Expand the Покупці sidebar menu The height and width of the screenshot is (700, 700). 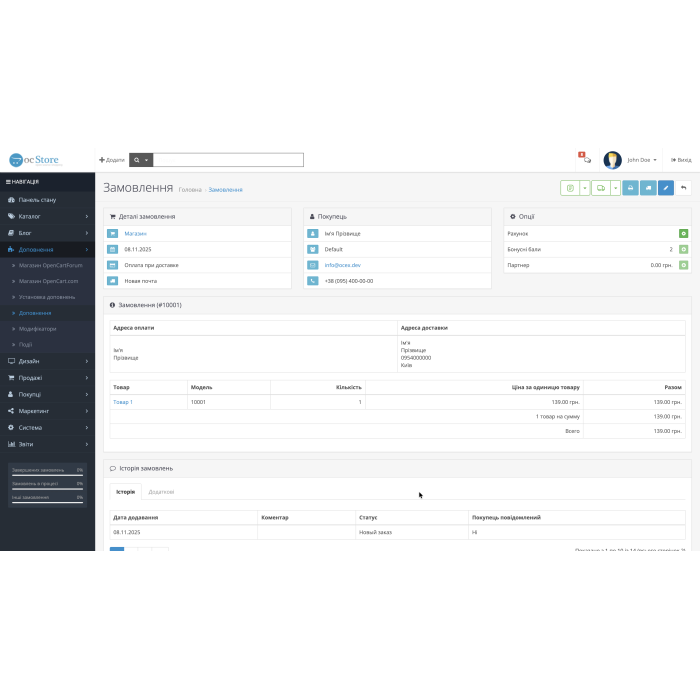(x=47, y=394)
